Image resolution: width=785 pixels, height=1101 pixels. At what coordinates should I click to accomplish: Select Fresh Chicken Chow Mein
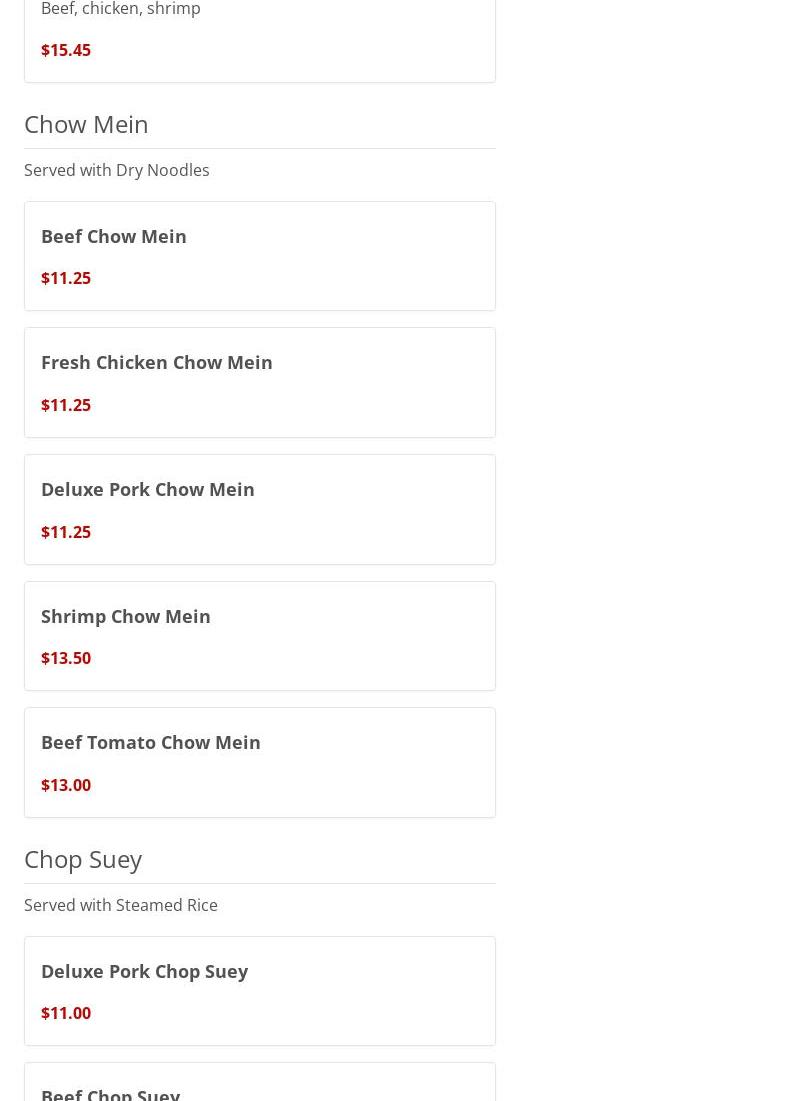pyautogui.click(x=157, y=362)
